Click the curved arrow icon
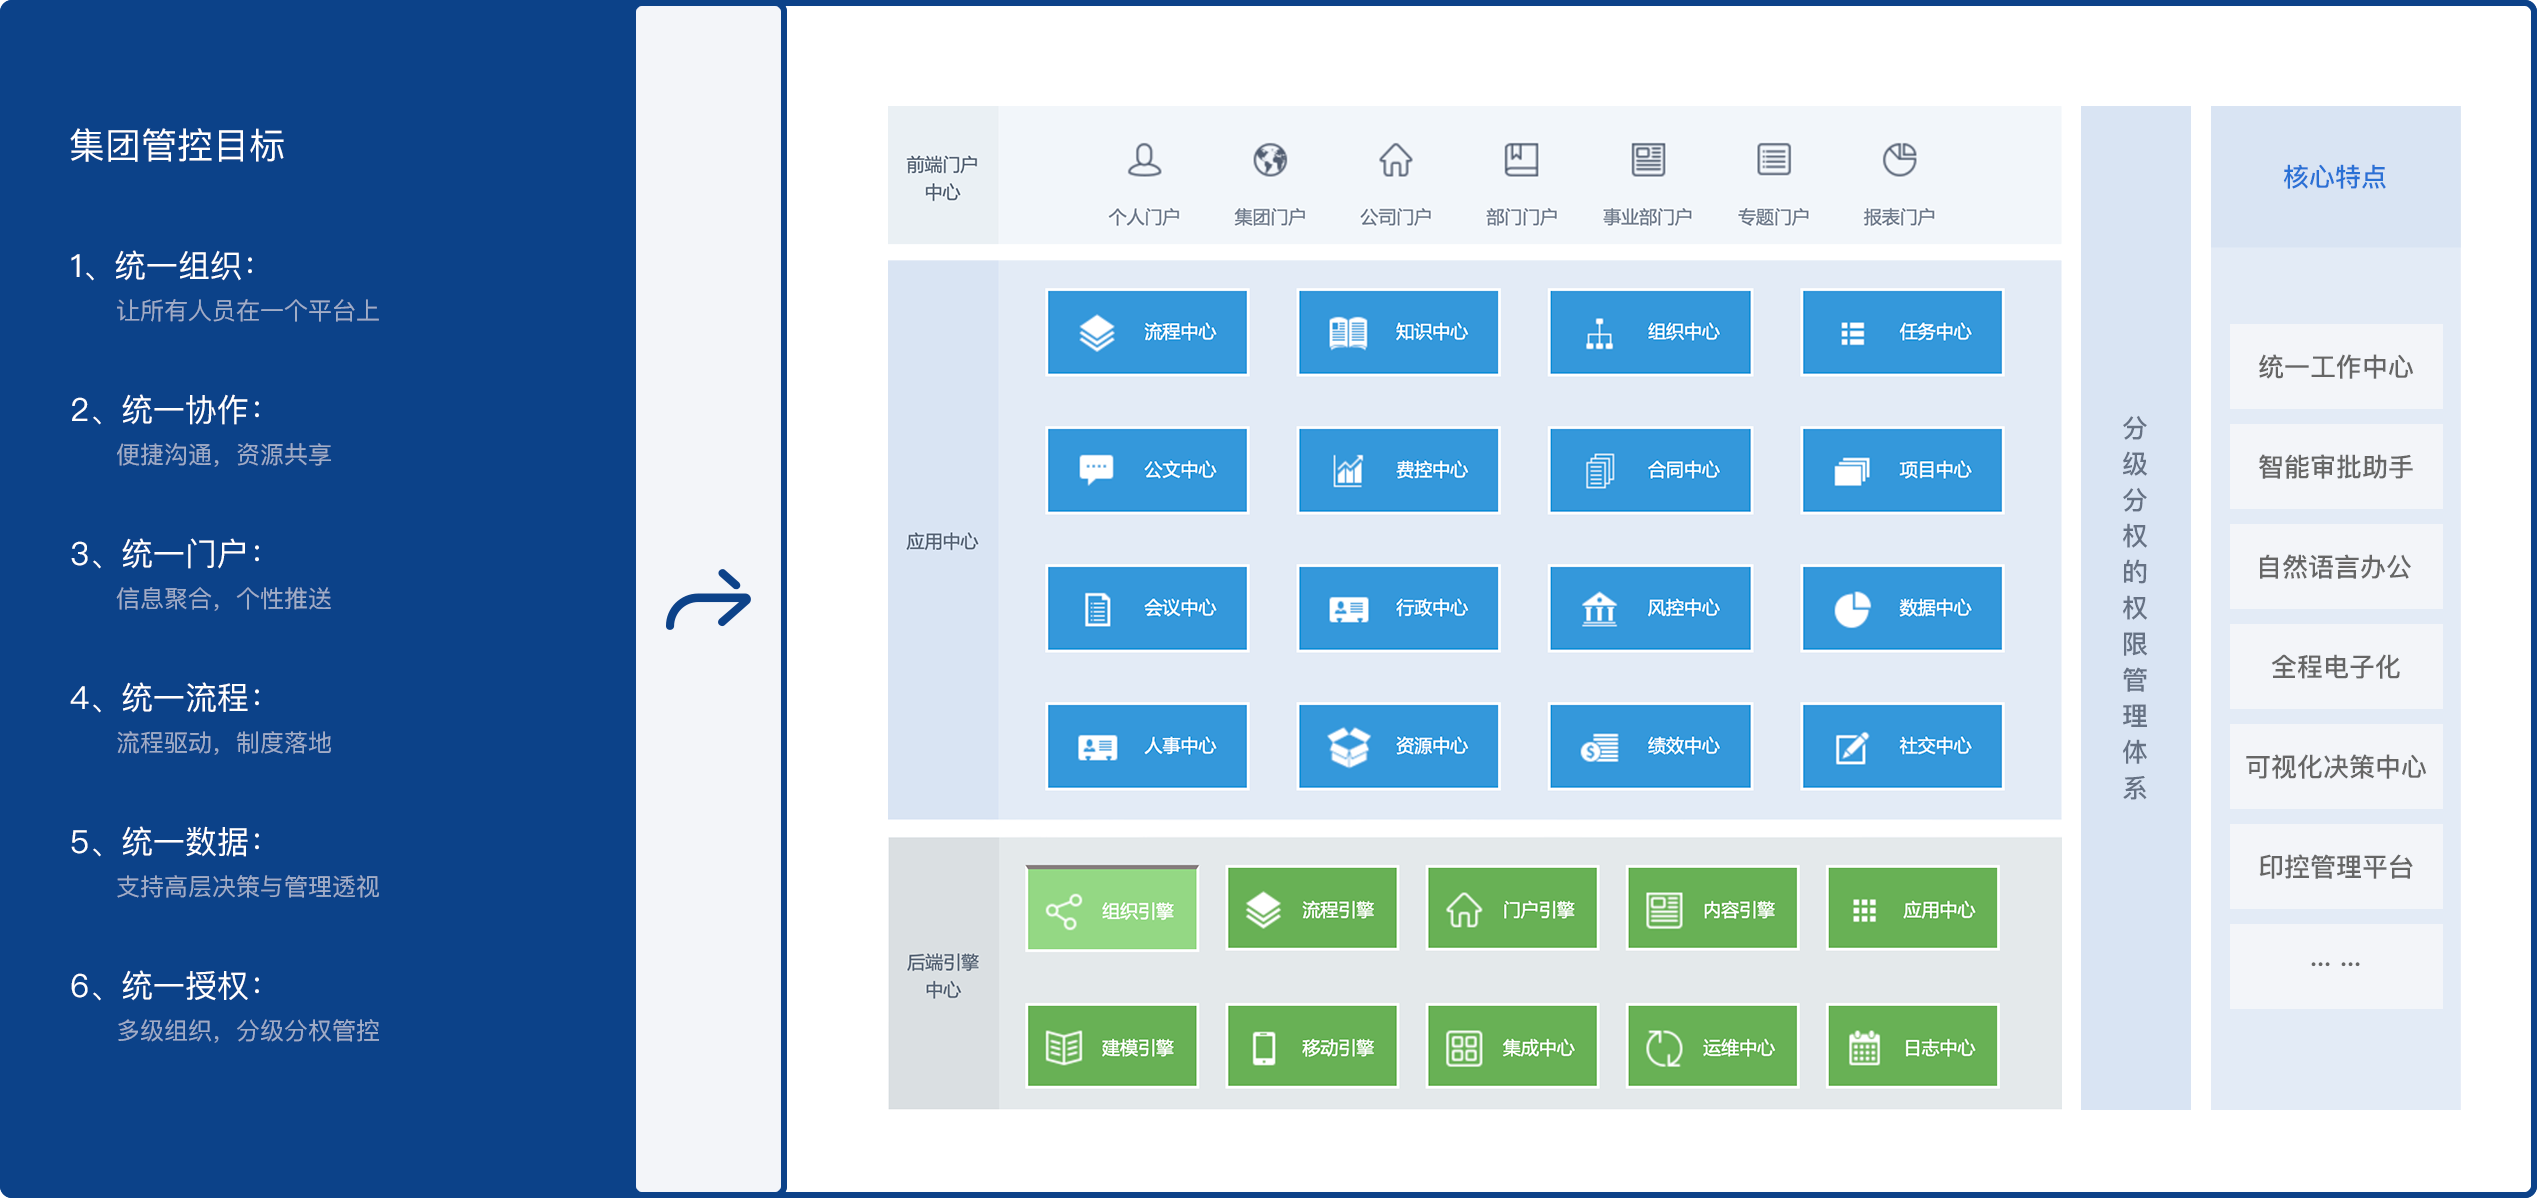The width and height of the screenshot is (2537, 1198). [x=708, y=600]
